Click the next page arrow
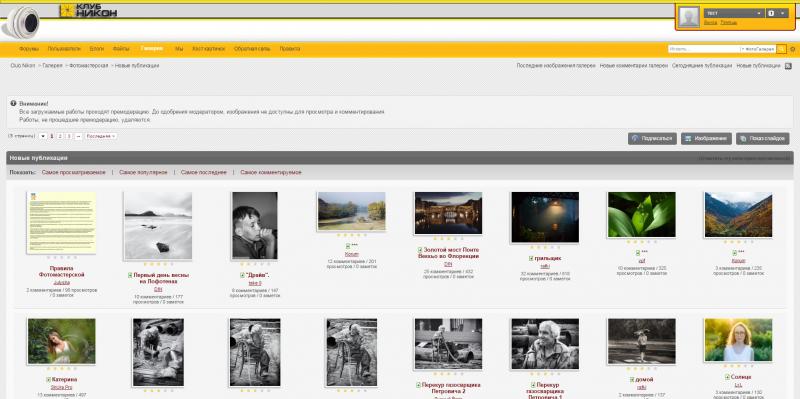This screenshot has width=800, height=399. click(x=78, y=136)
